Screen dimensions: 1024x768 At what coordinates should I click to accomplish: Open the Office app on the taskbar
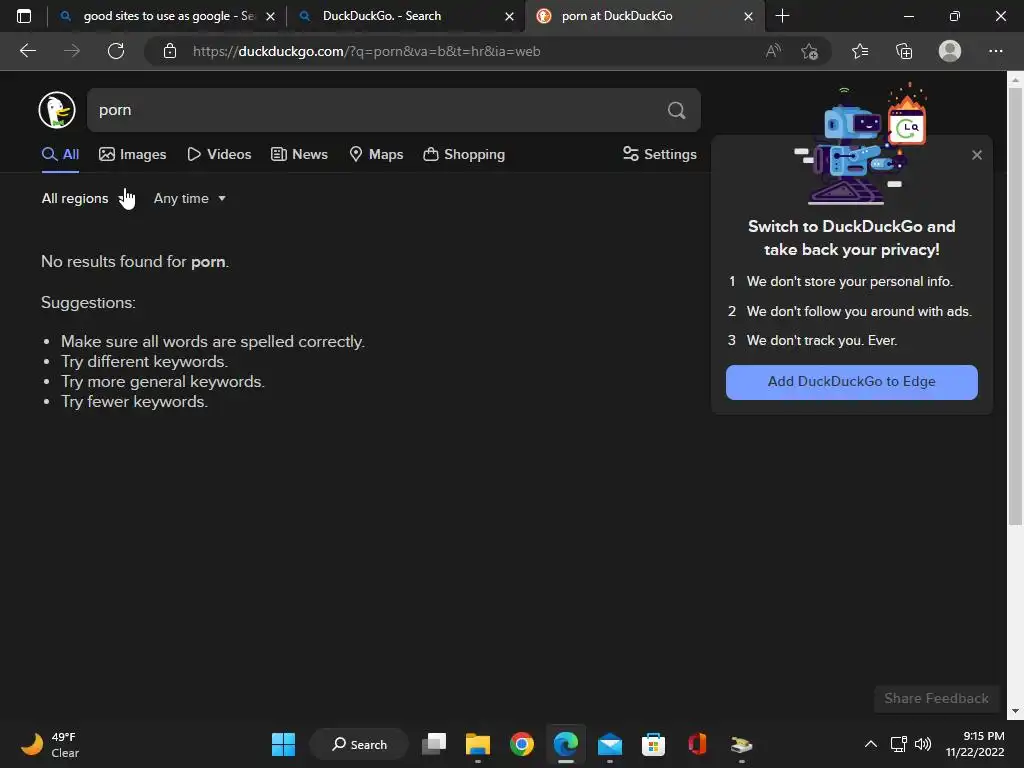point(697,744)
